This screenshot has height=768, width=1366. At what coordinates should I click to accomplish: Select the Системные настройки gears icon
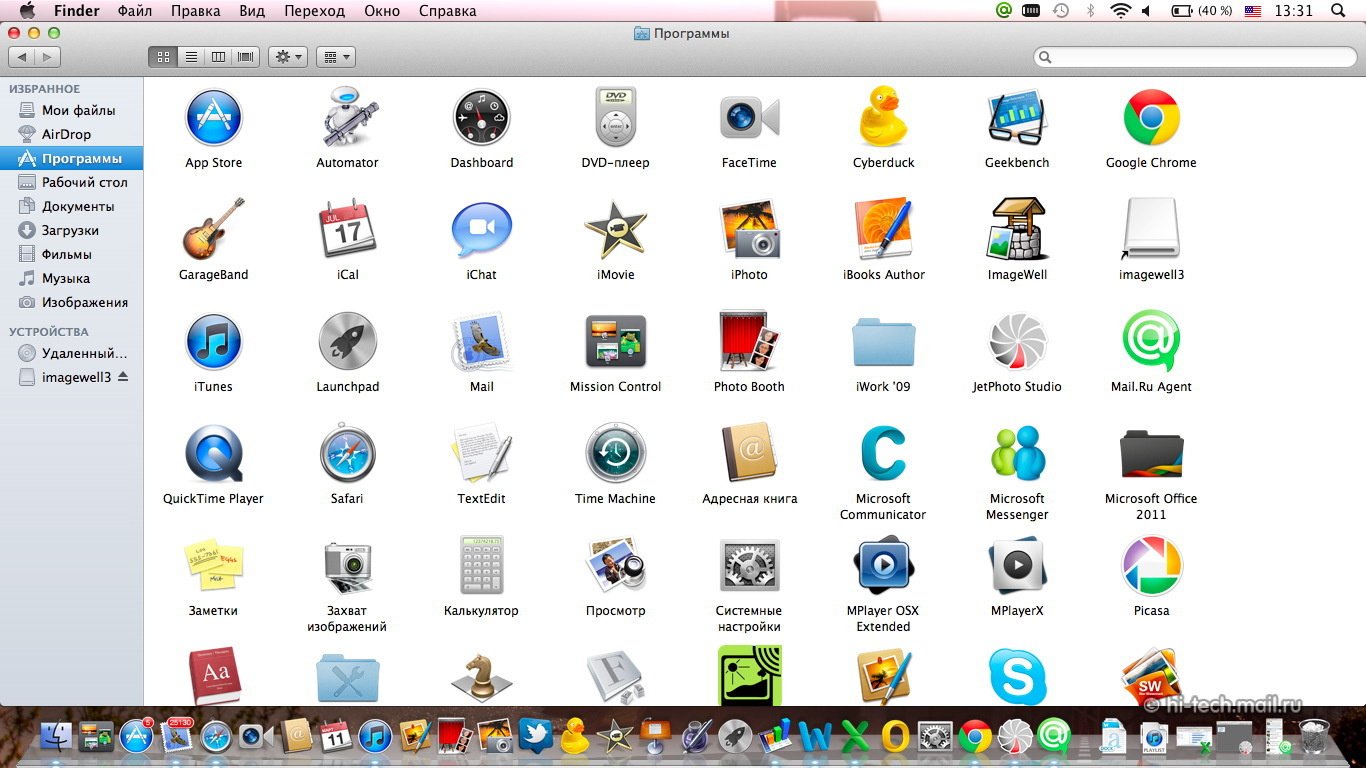pos(750,566)
